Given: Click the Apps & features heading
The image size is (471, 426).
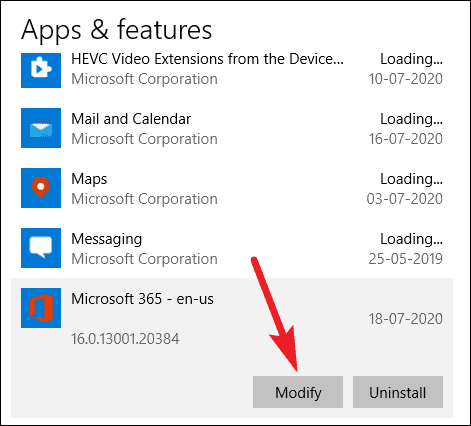Looking at the screenshot, I should 117,31.
